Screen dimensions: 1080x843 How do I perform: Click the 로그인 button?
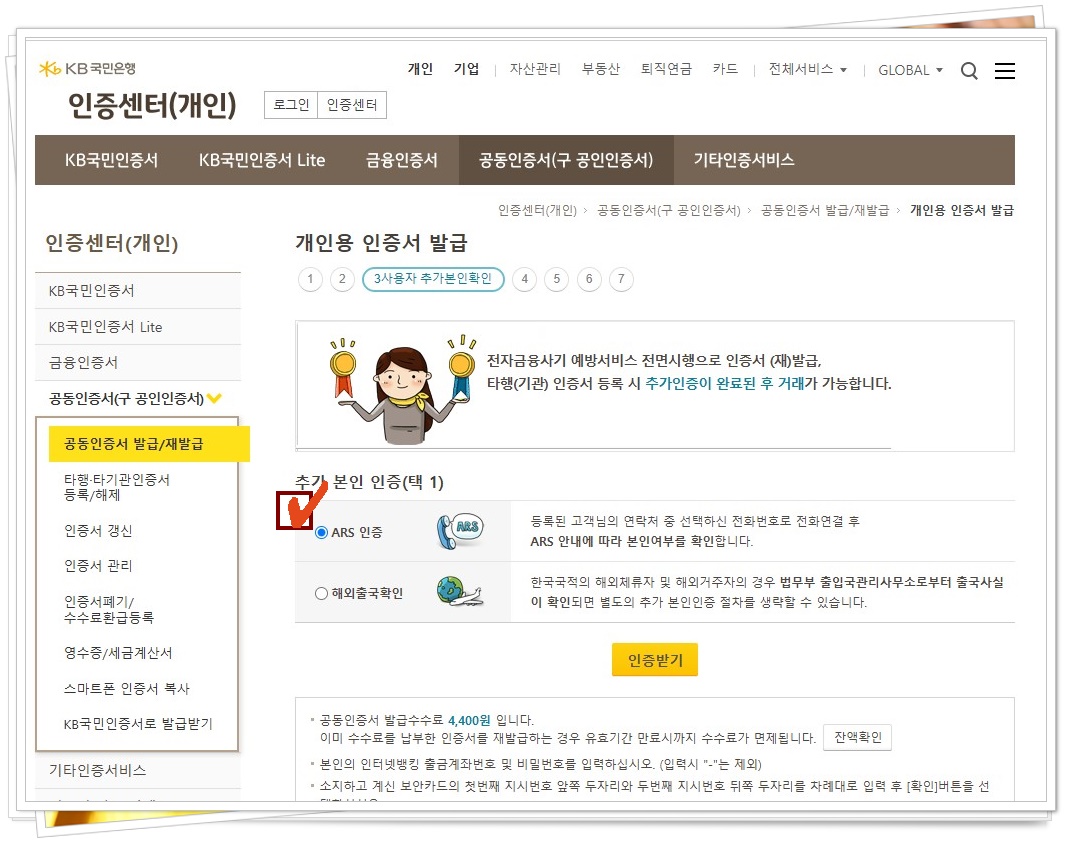click(x=291, y=105)
